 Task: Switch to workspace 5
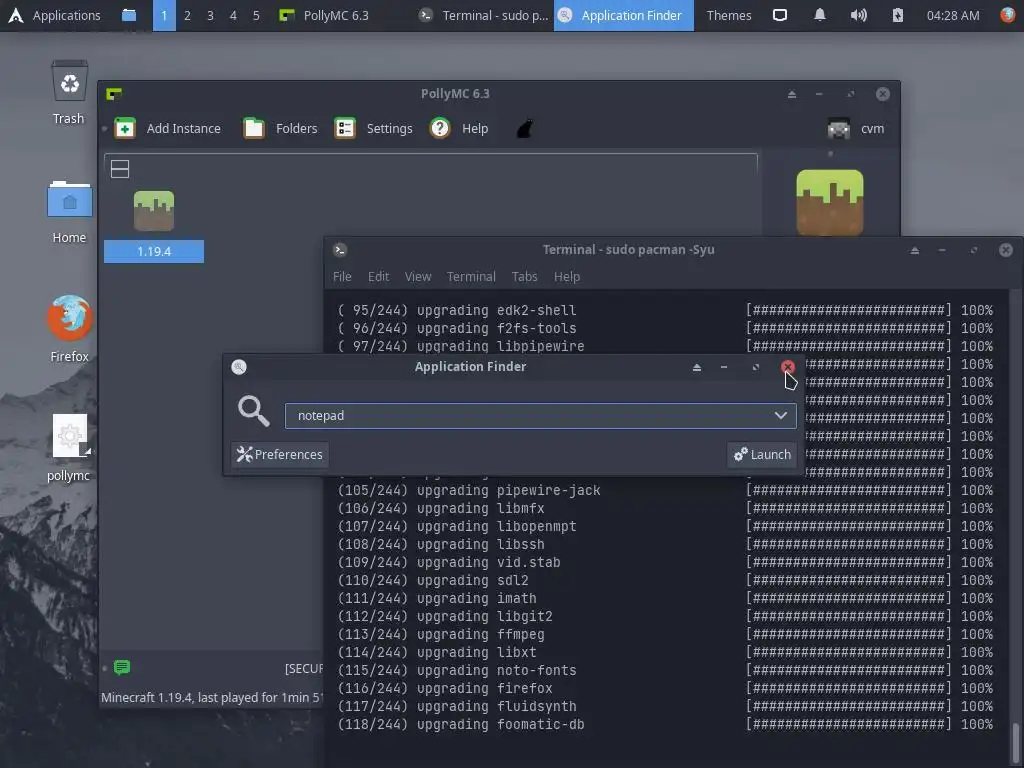click(256, 15)
